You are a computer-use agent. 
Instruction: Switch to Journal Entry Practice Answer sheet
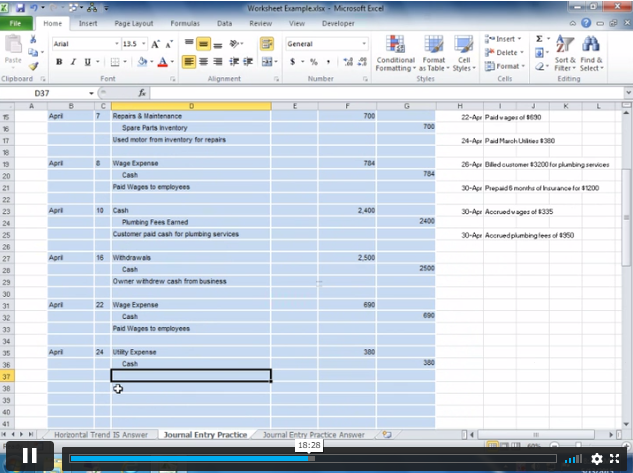pyautogui.click(x=313, y=435)
